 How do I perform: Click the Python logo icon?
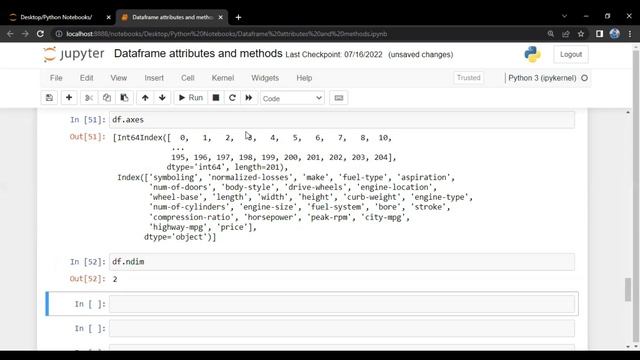tap(532, 54)
